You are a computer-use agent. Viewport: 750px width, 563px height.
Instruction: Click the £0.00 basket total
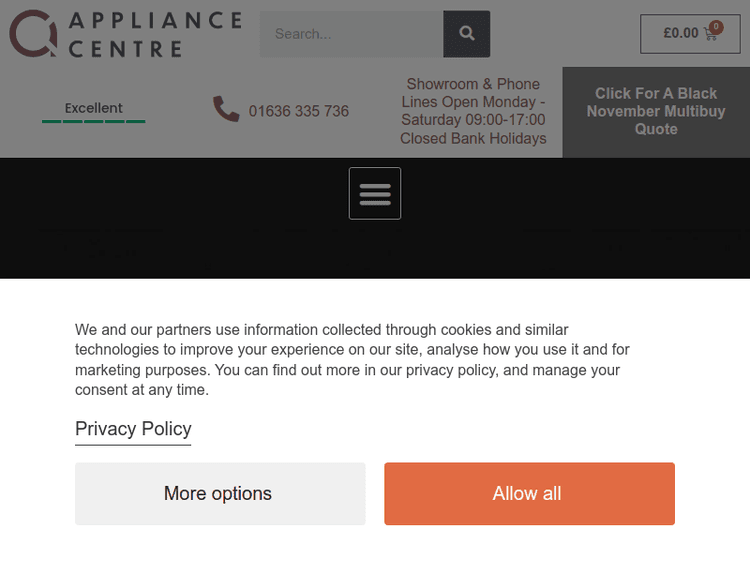click(x=681, y=33)
